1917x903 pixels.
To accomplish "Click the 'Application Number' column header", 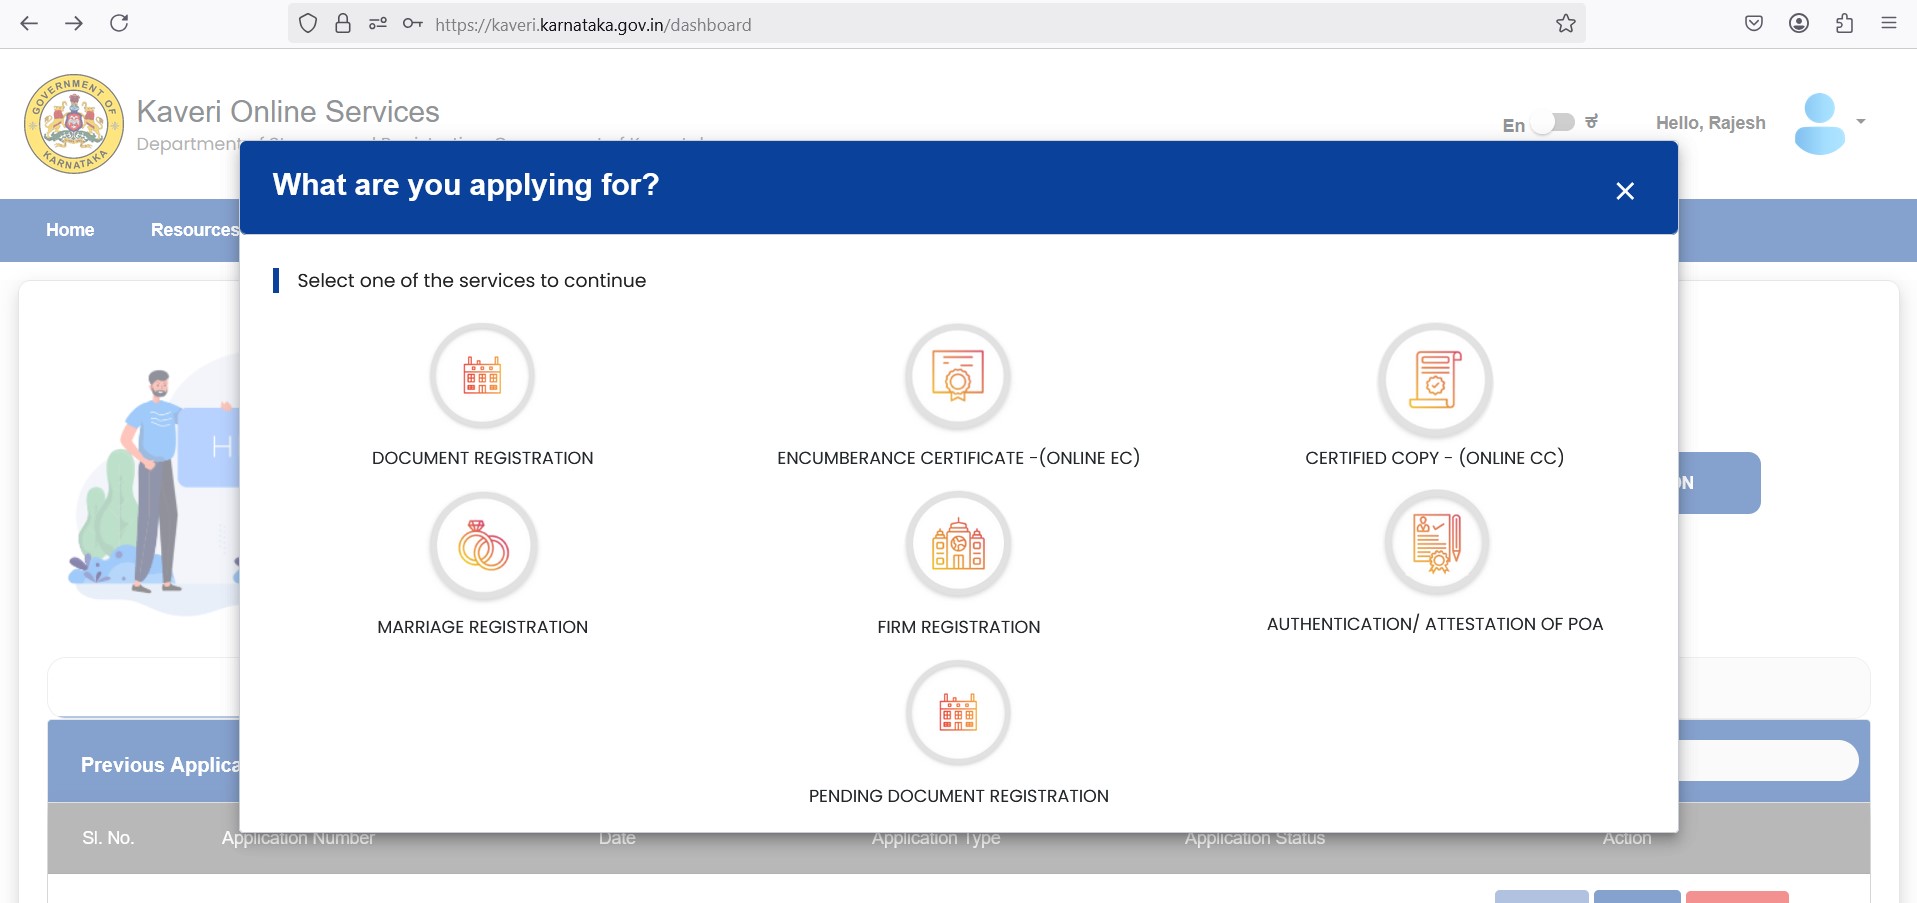I will point(298,838).
